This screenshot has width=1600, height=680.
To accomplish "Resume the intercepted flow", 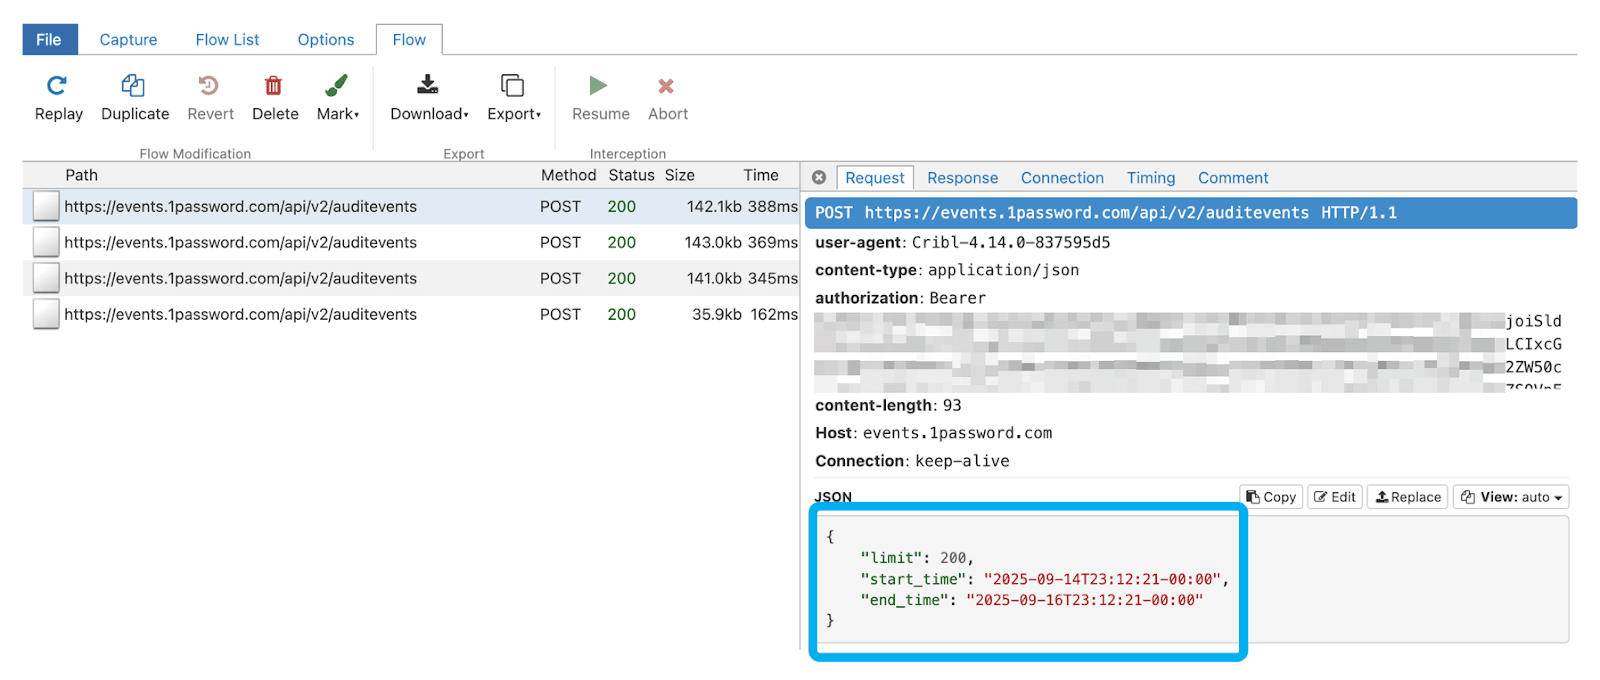I will [600, 87].
